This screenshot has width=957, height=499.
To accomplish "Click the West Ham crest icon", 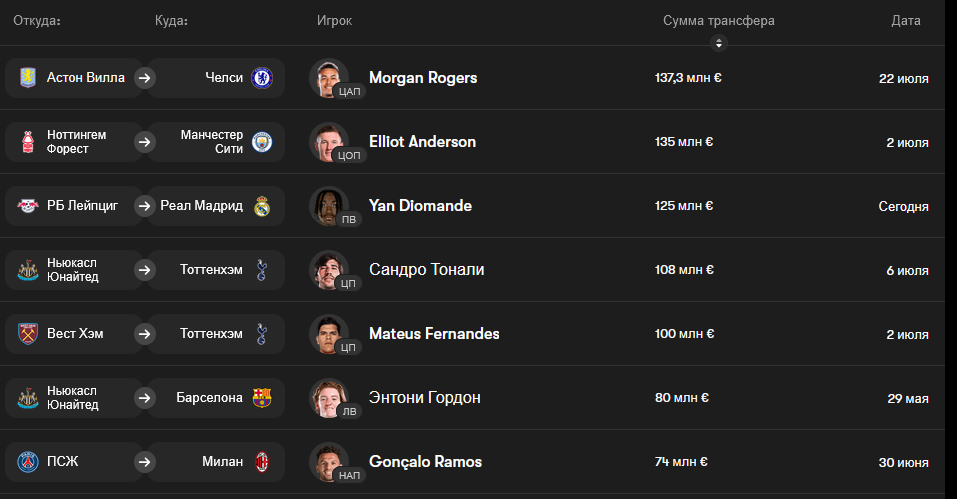I will [x=28, y=334].
